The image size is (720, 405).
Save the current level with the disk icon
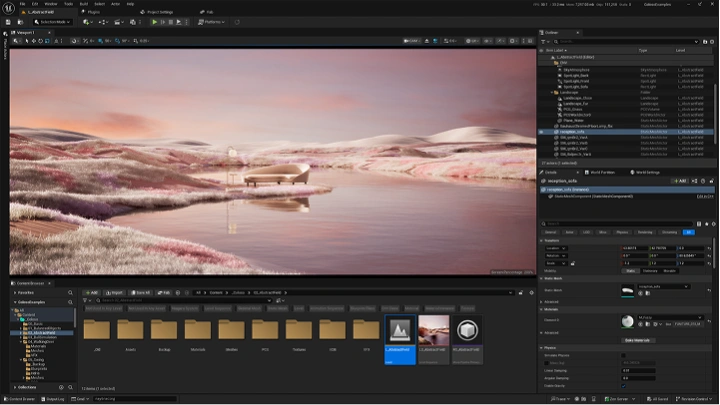coord(8,22)
